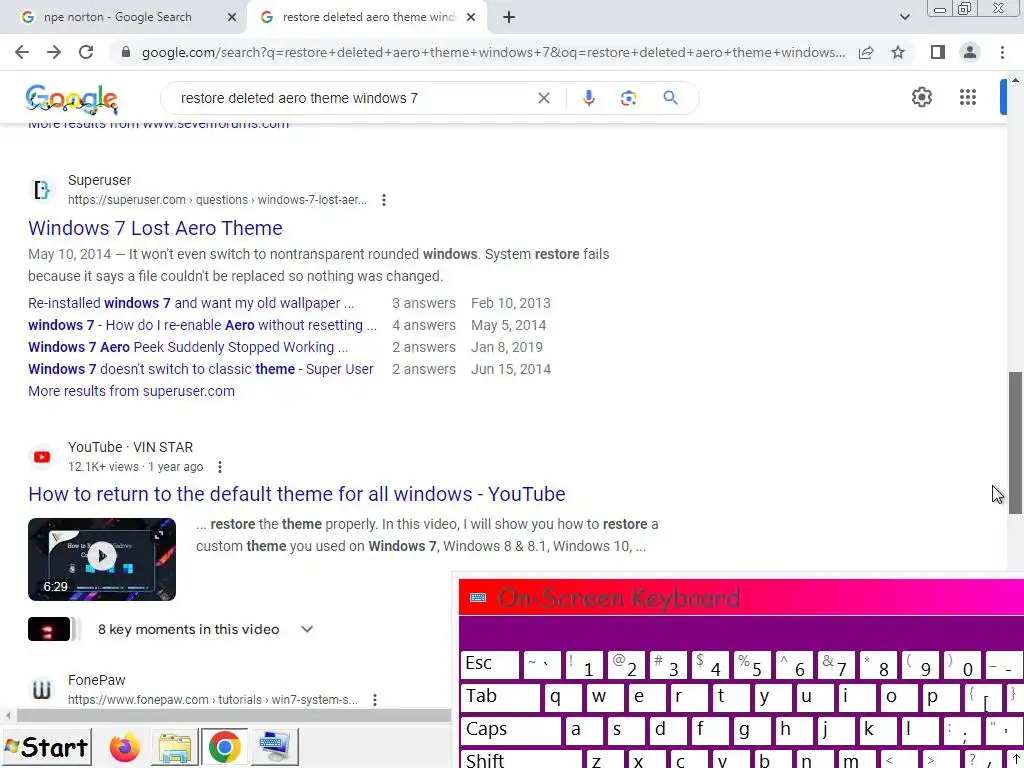The height and width of the screenshot is (768, 1024).
Task: Select restore deleted aero theme tab
Action: point(368,17)
